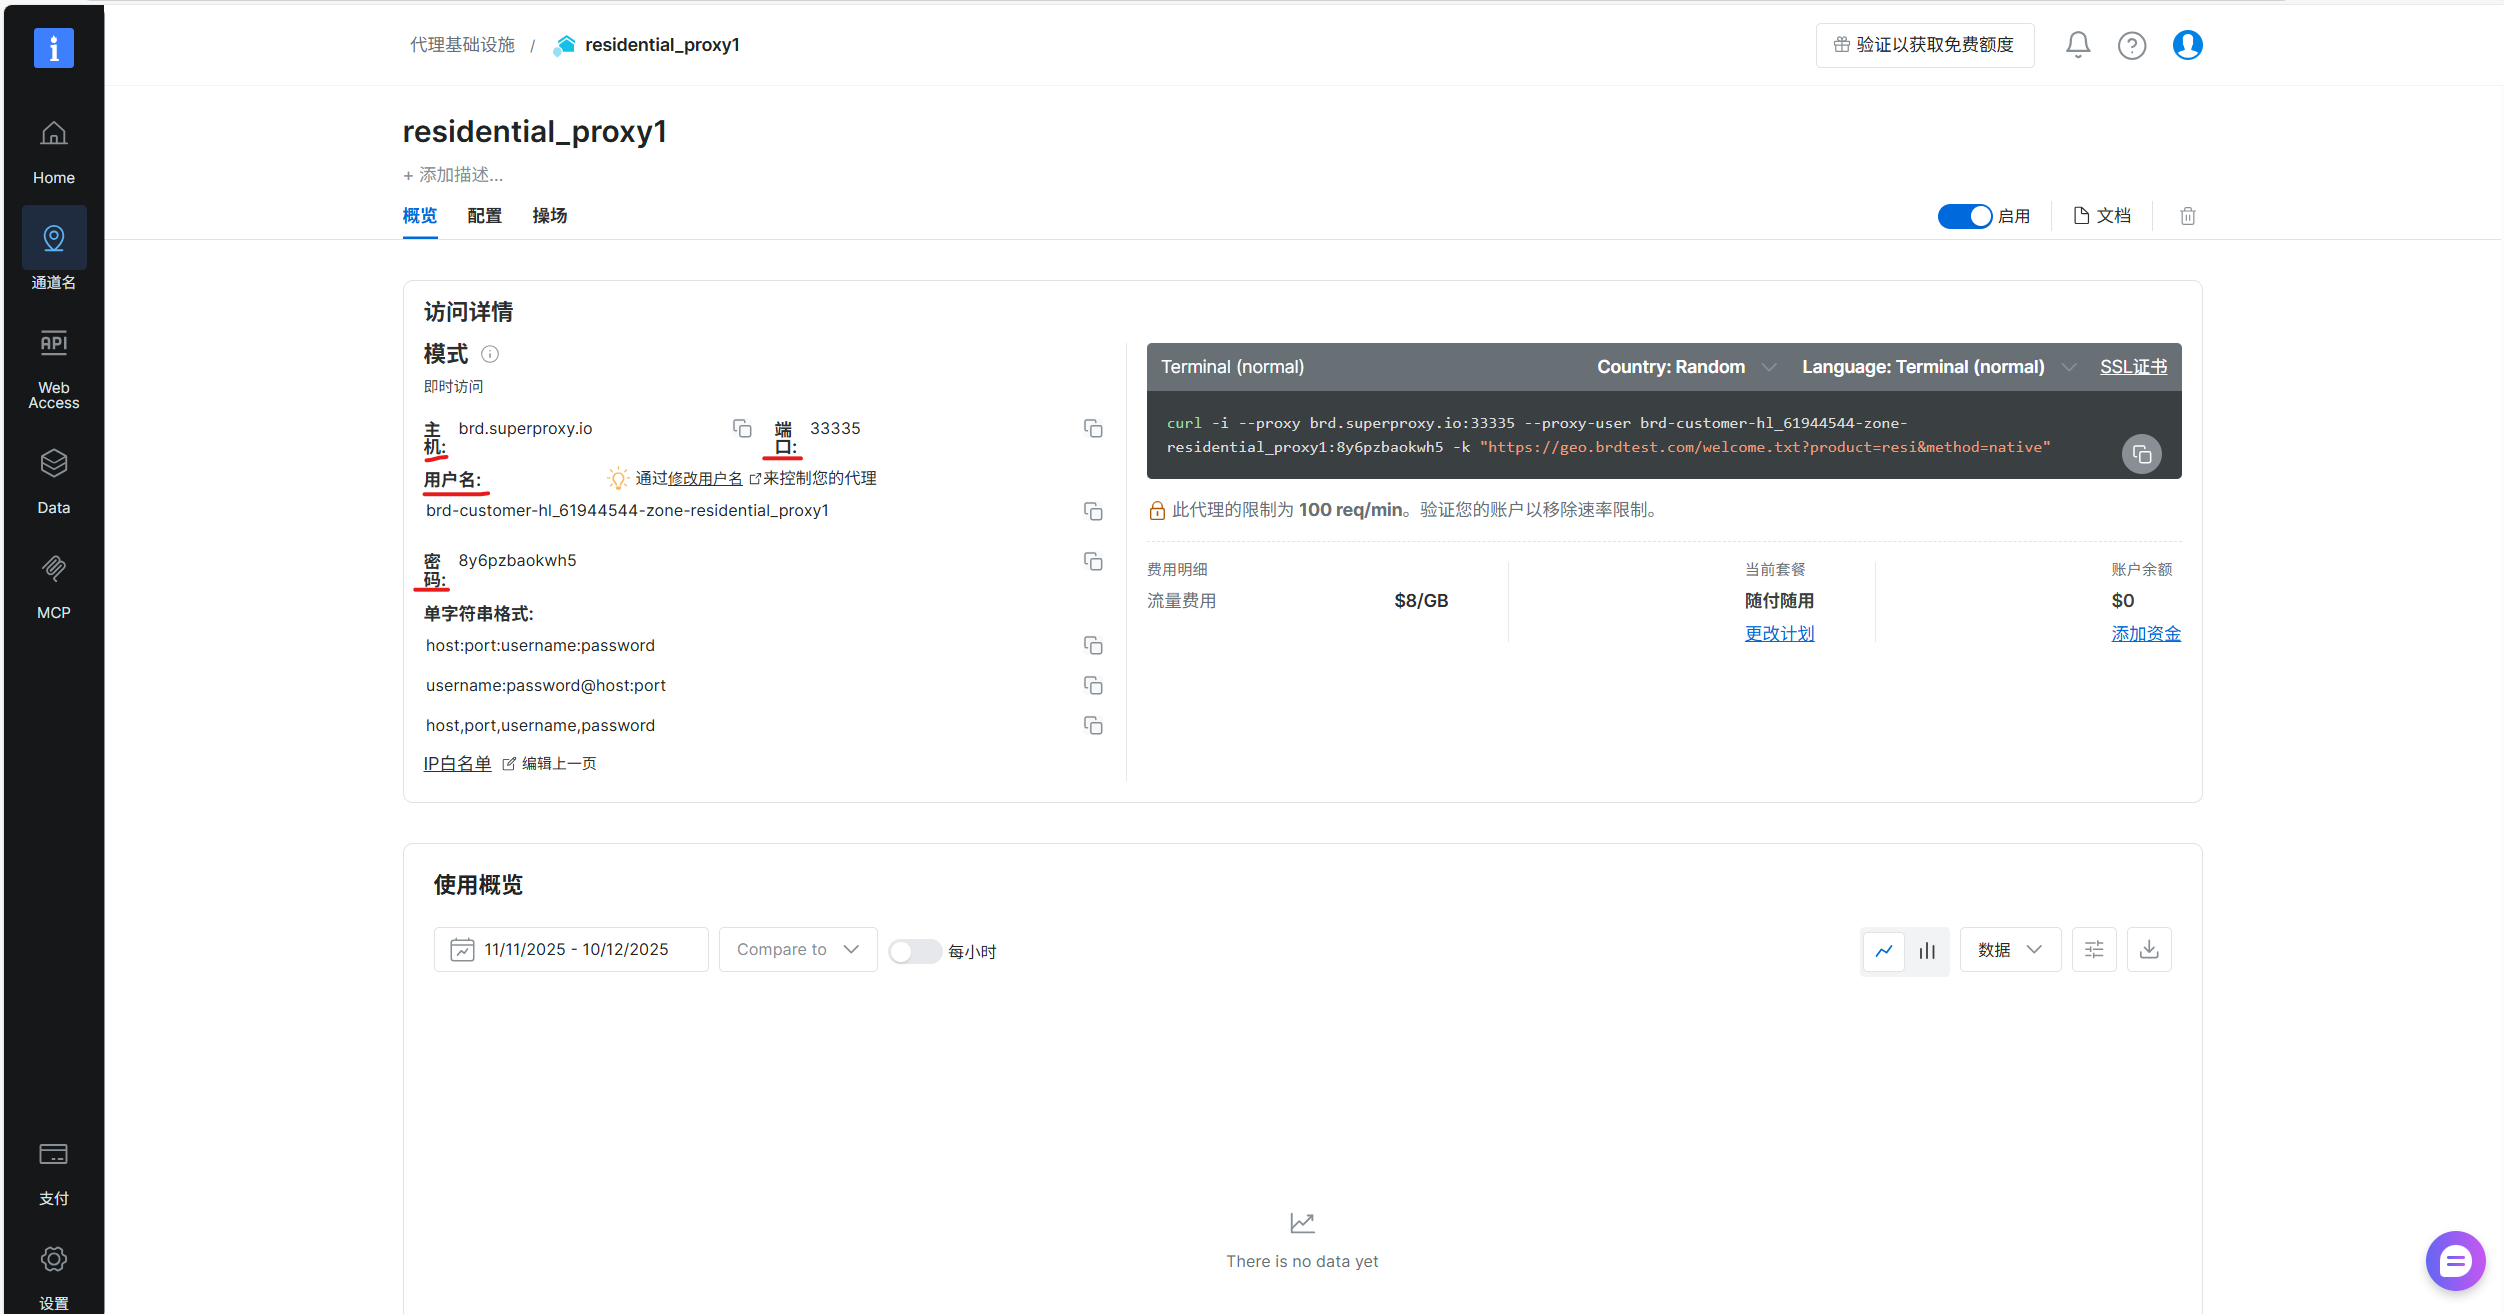Click the 添加资金 link
2504x1314 pixels.
click(2145, 633)
